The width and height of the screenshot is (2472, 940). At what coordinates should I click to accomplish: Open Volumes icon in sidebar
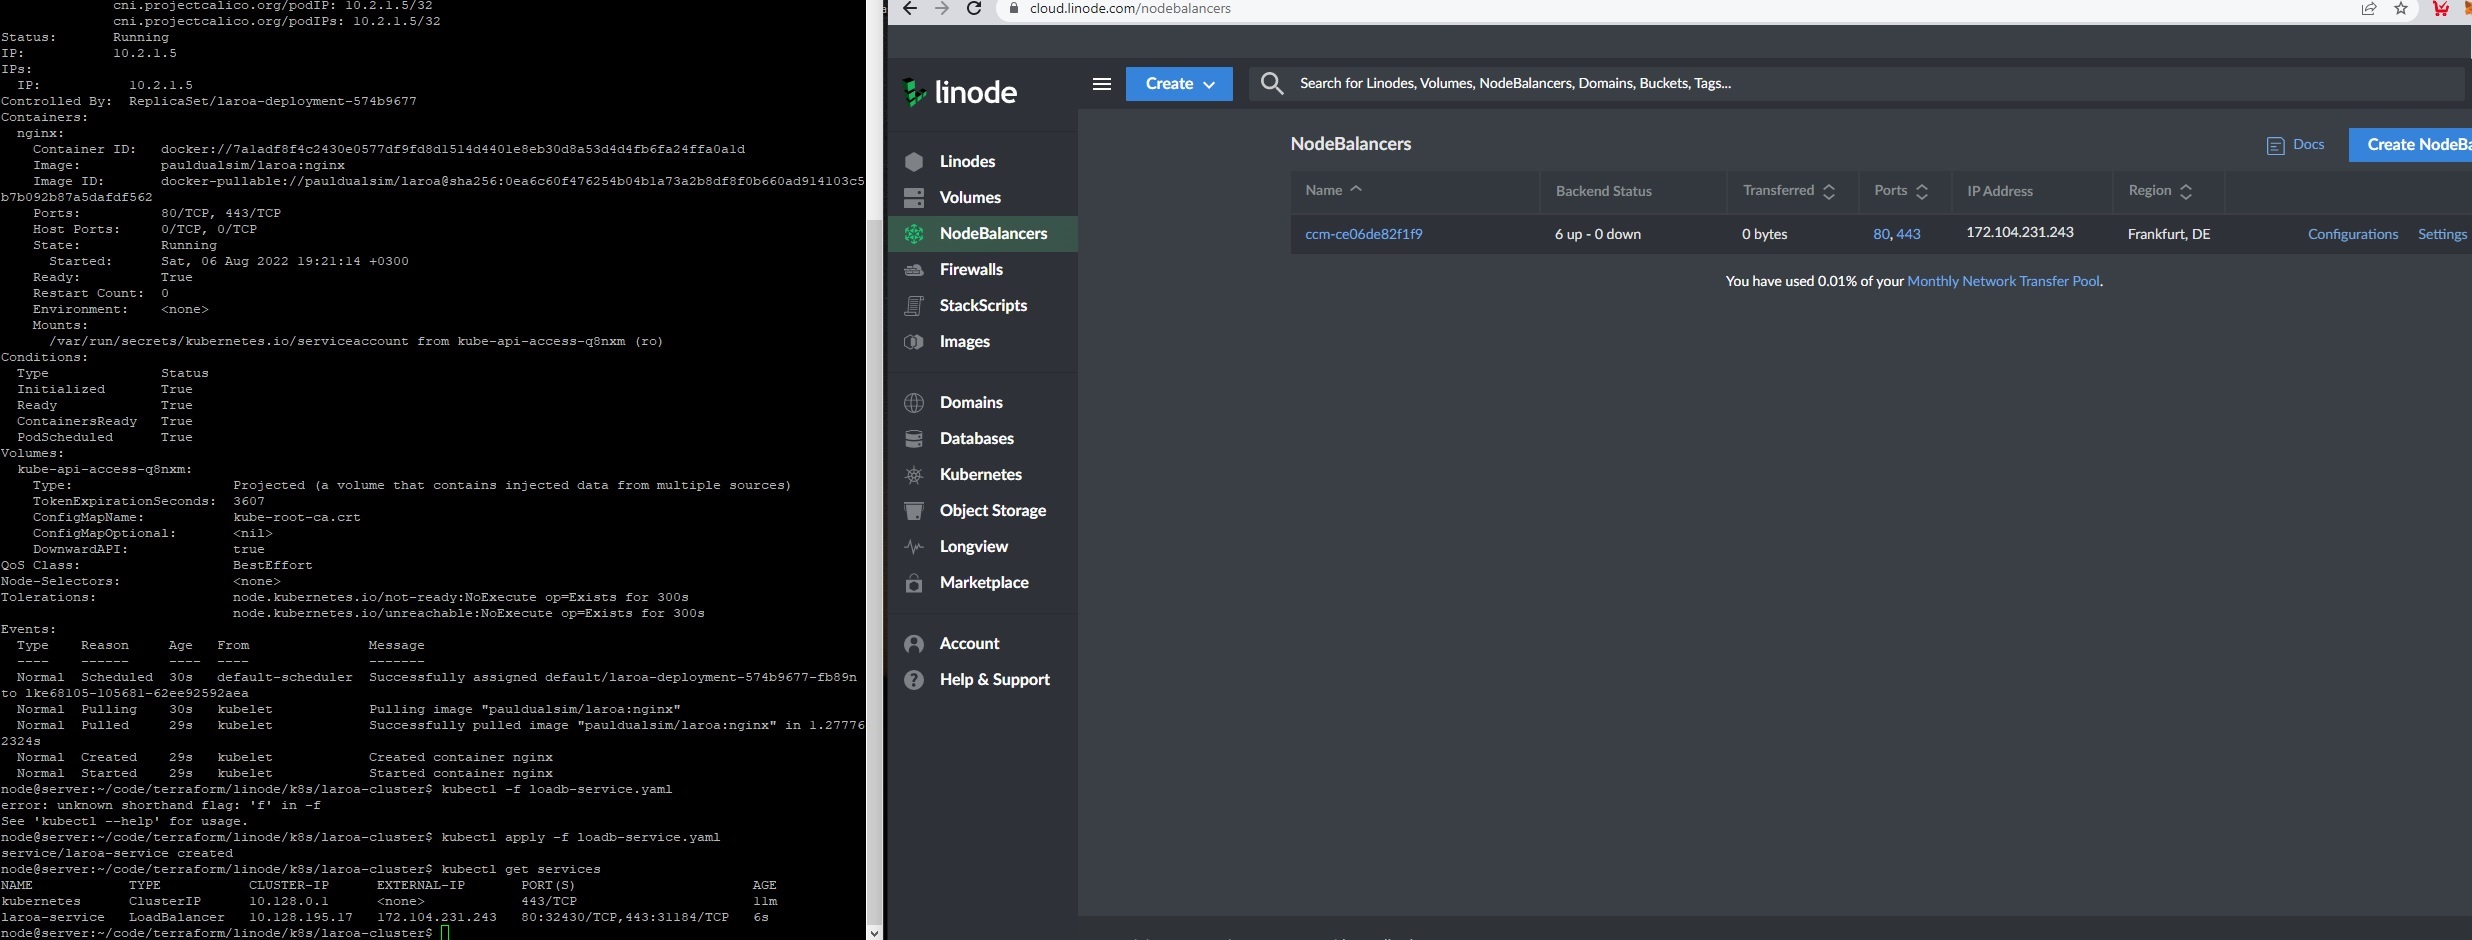914,198
